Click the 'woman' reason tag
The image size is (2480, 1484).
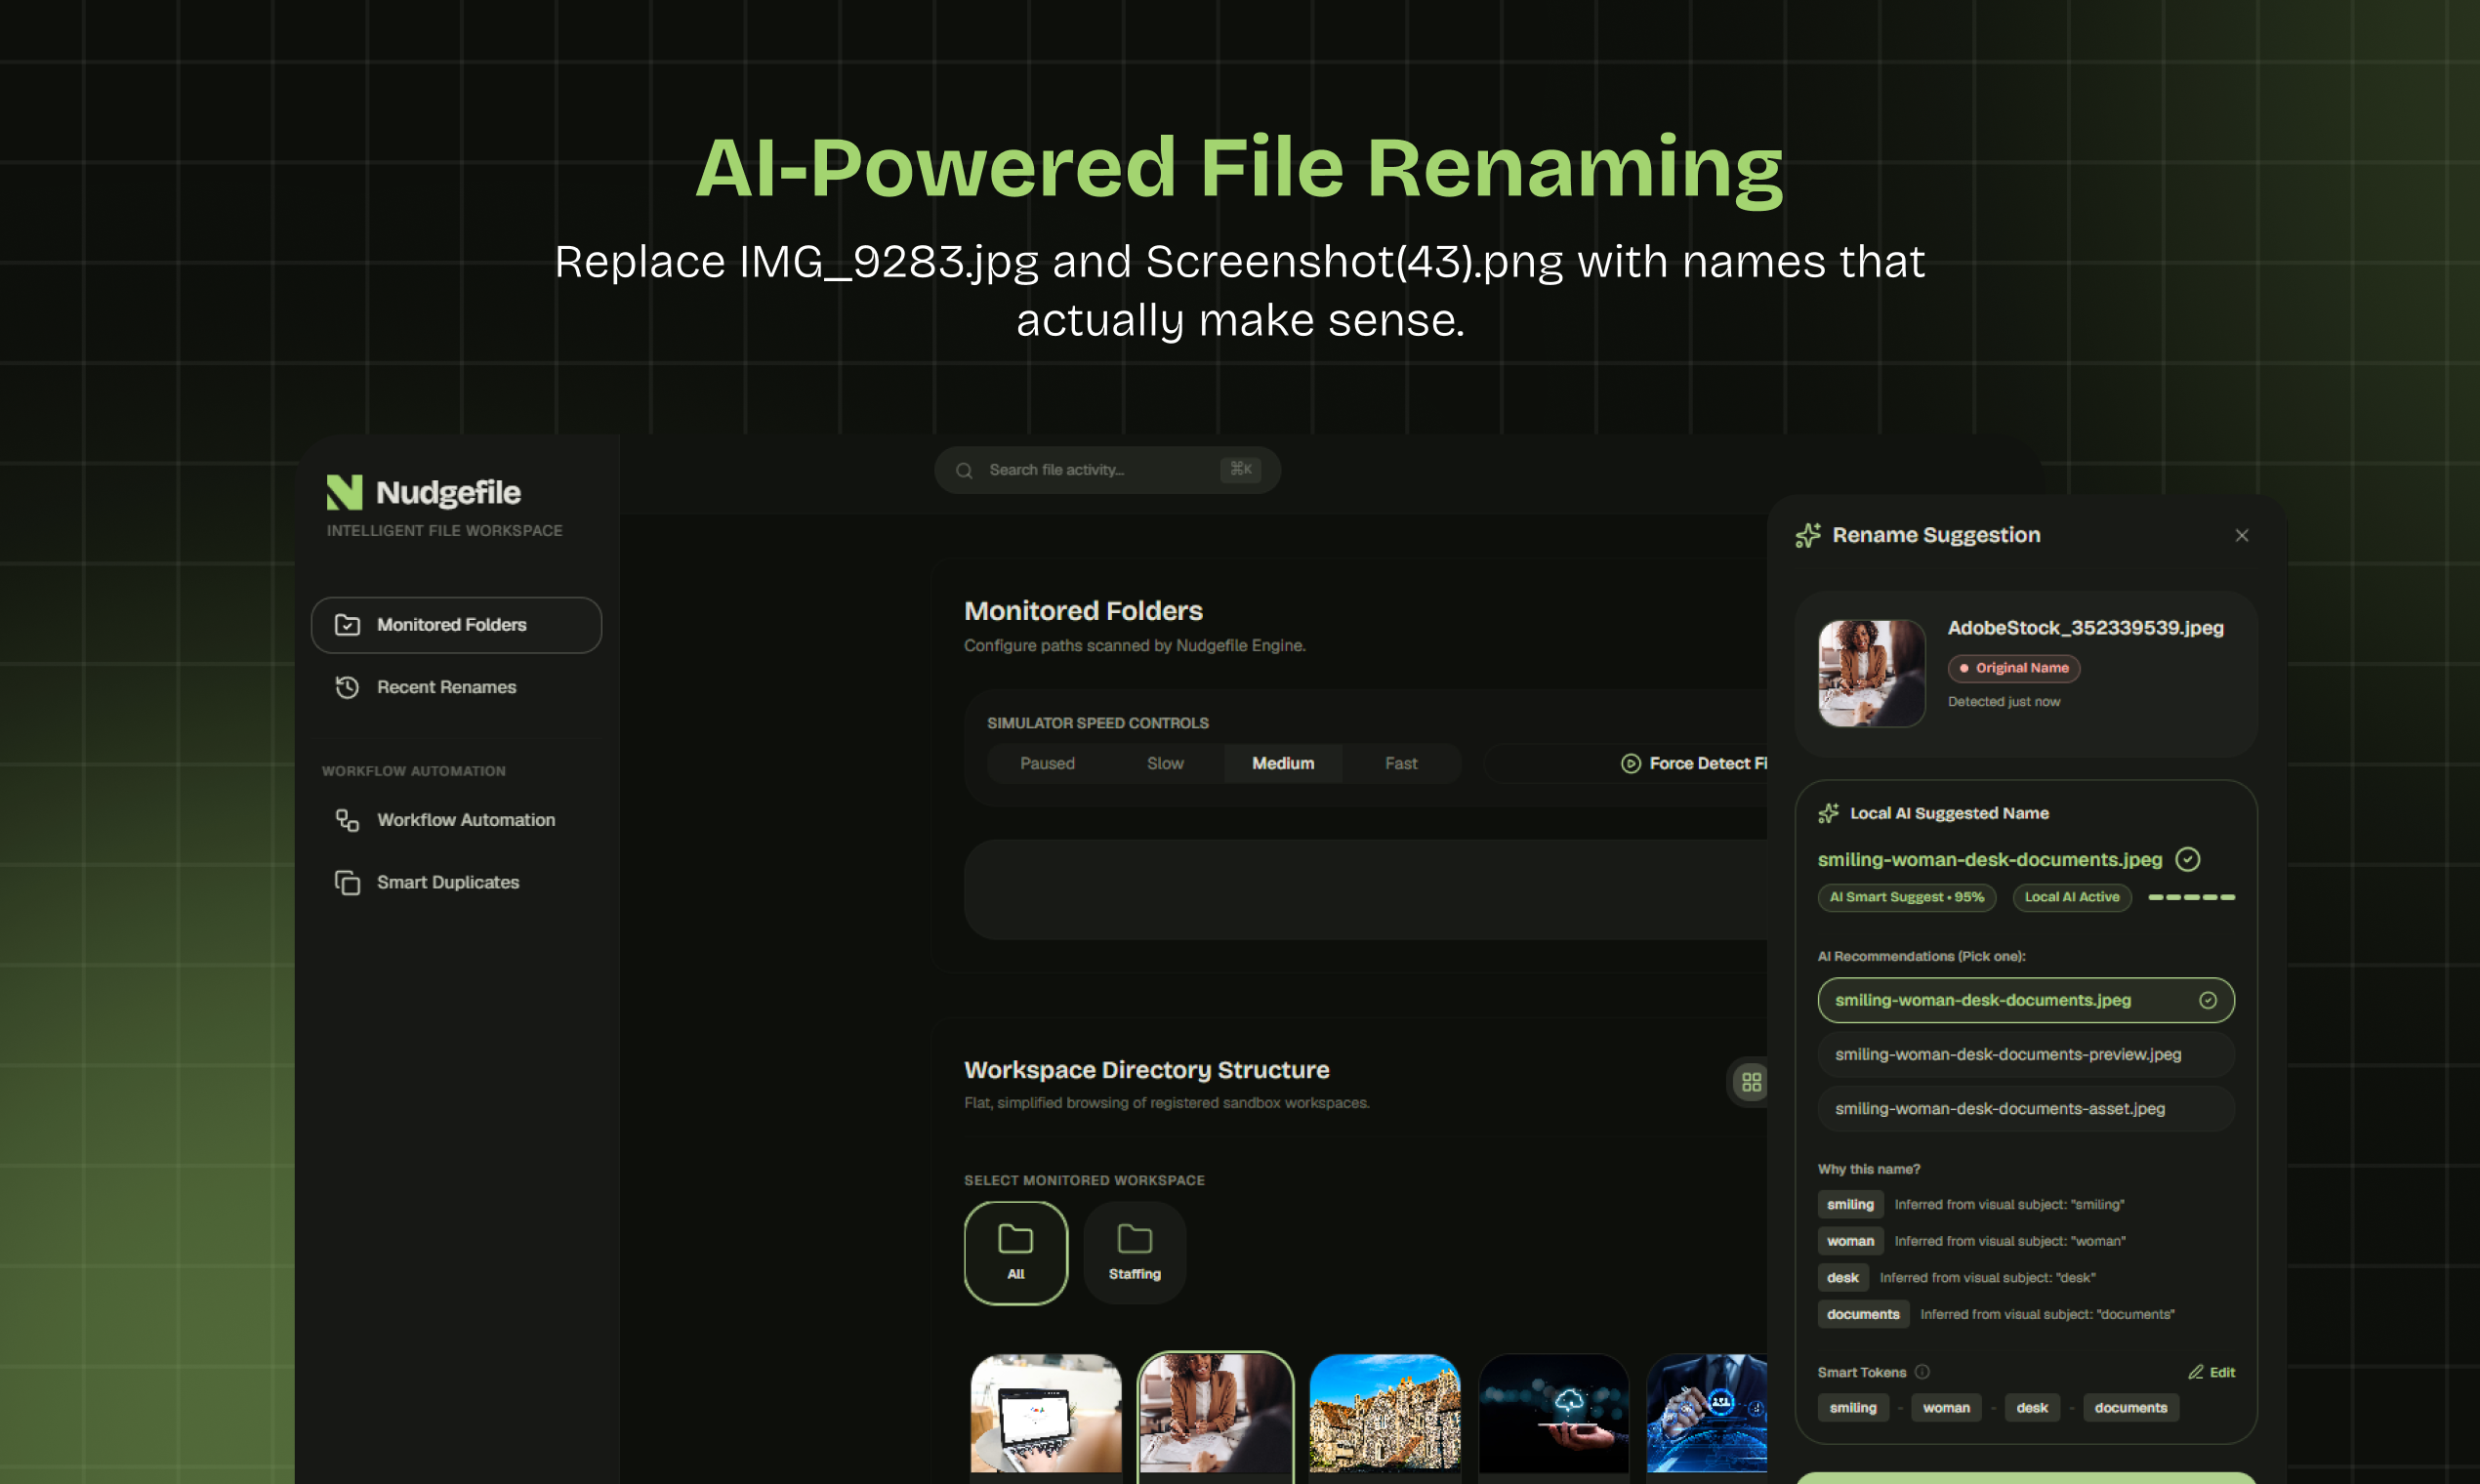point(1850,1241)
